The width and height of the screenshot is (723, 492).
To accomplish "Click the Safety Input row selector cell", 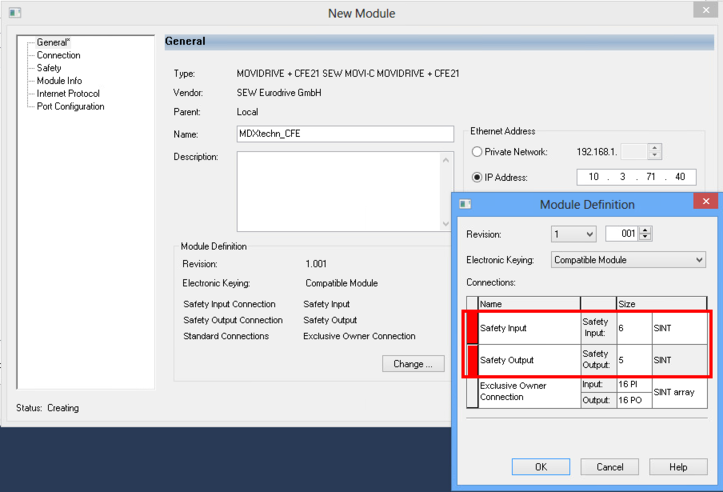I will click(x=471, y=328).
